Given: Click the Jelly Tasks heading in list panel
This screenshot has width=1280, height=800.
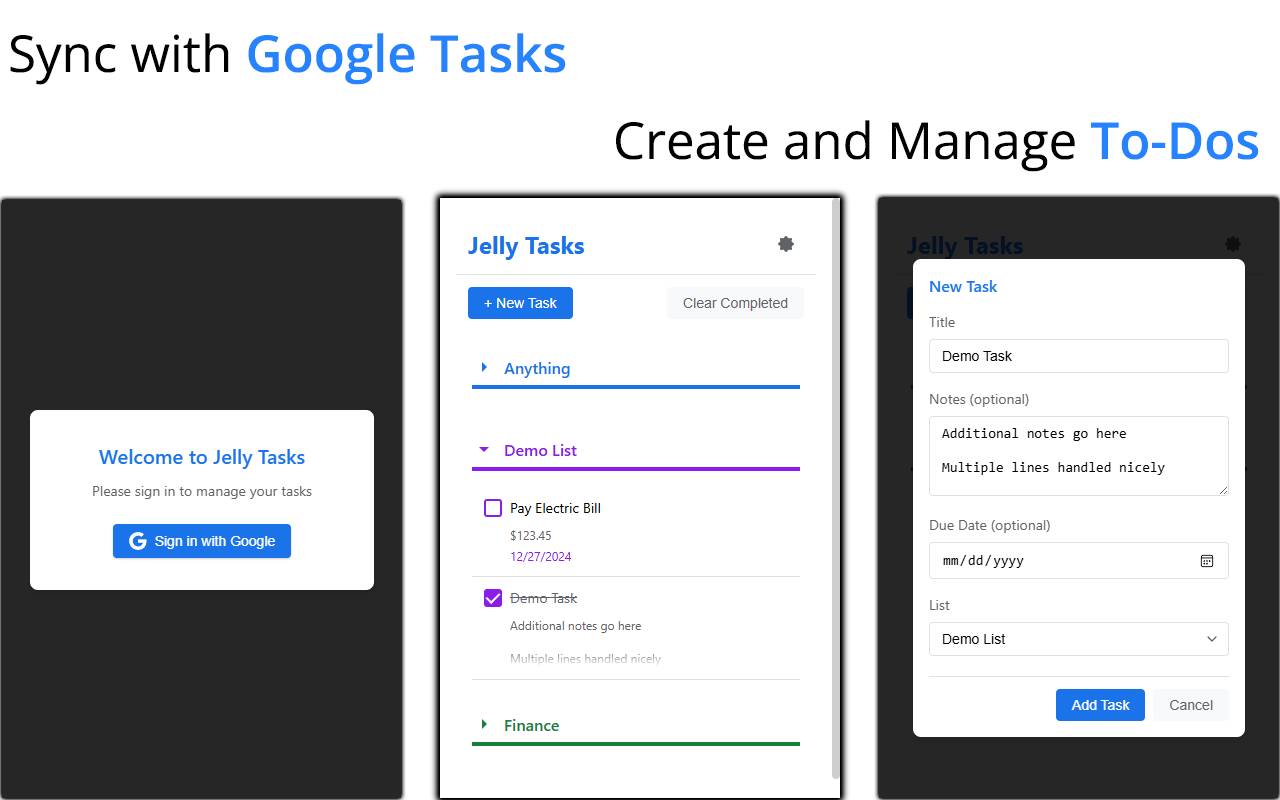Looking at the screenshot, I should 526,246.
